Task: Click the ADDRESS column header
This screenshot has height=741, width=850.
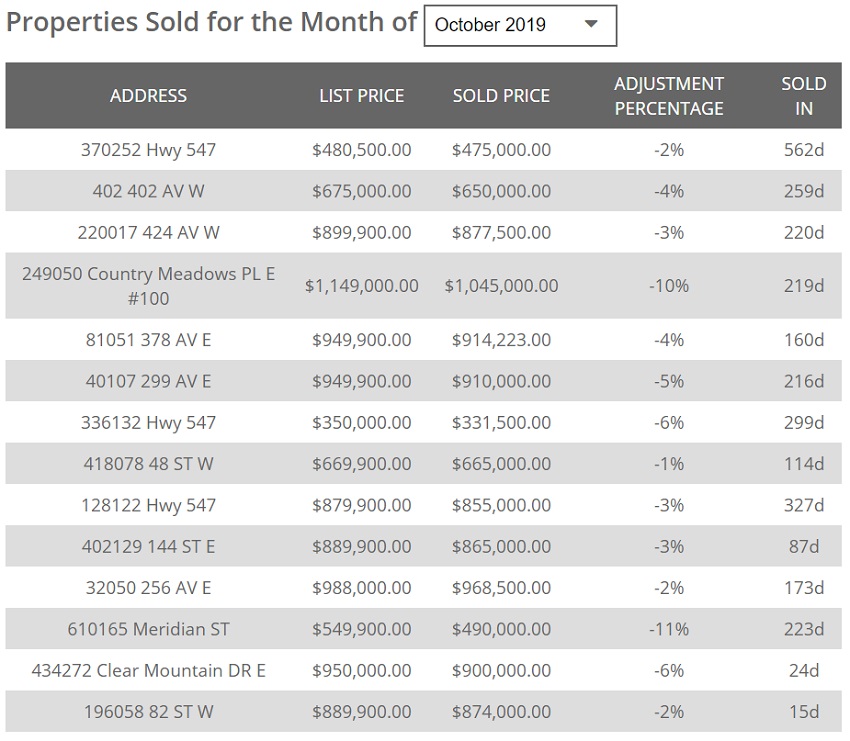Action: [x=148, y=96]
